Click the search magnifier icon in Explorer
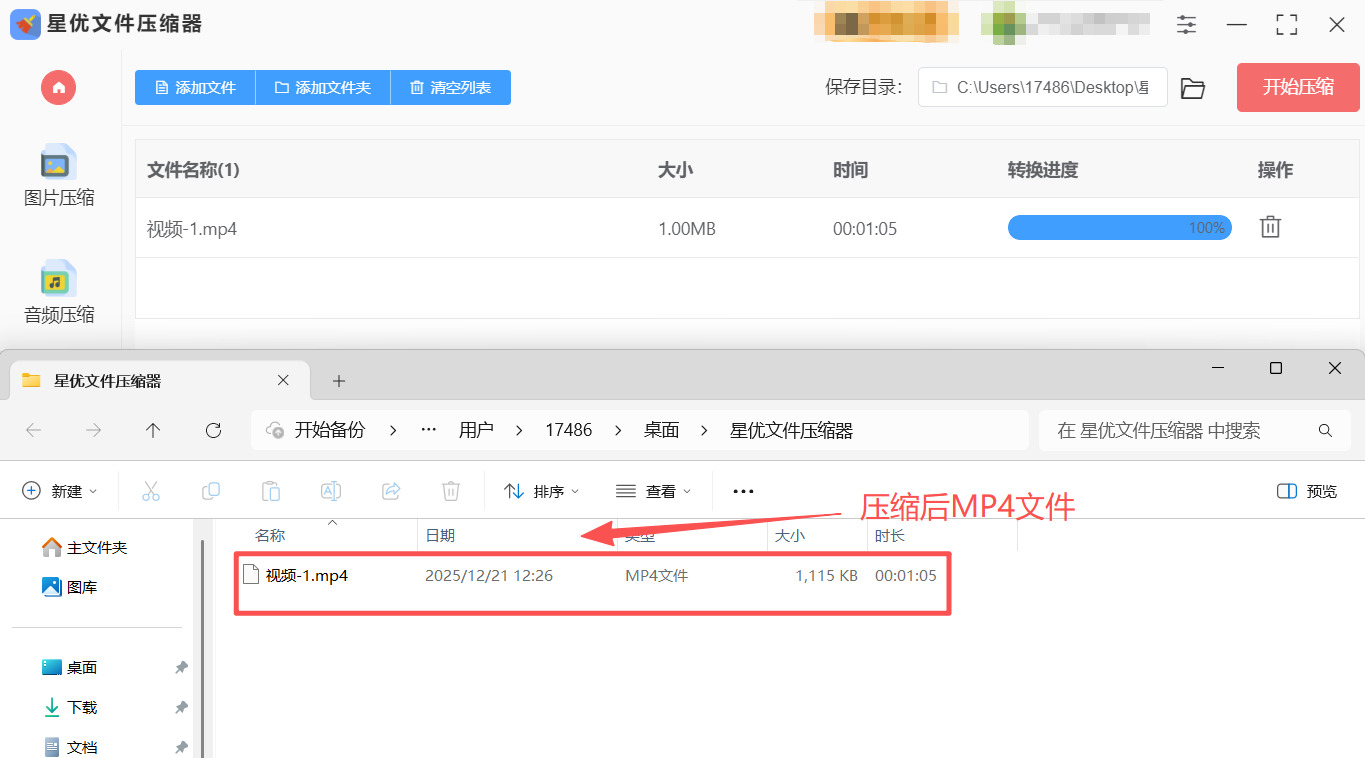Viewport: 1365px width, 758px height. [x=1326, y=431]
